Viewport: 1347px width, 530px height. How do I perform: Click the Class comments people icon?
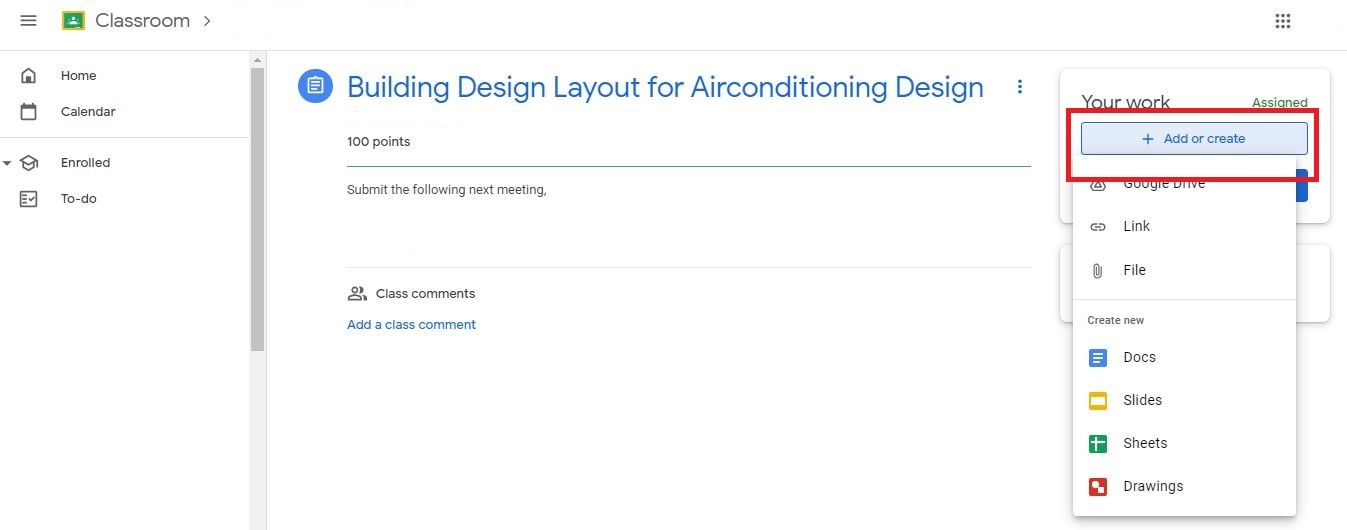coord(357,294)
